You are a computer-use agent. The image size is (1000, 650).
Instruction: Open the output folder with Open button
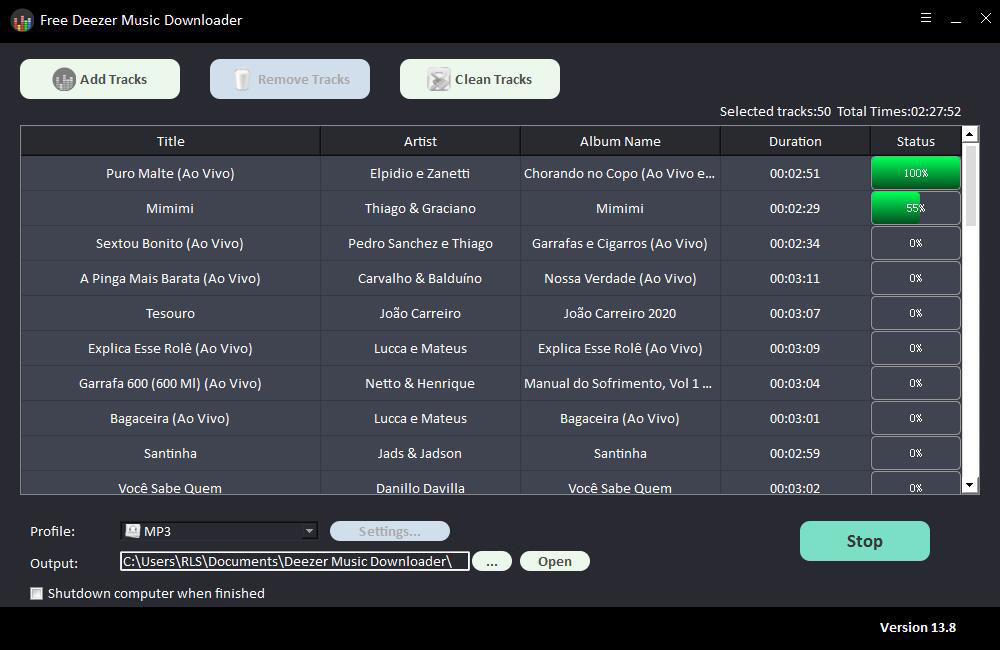(554, 561)
